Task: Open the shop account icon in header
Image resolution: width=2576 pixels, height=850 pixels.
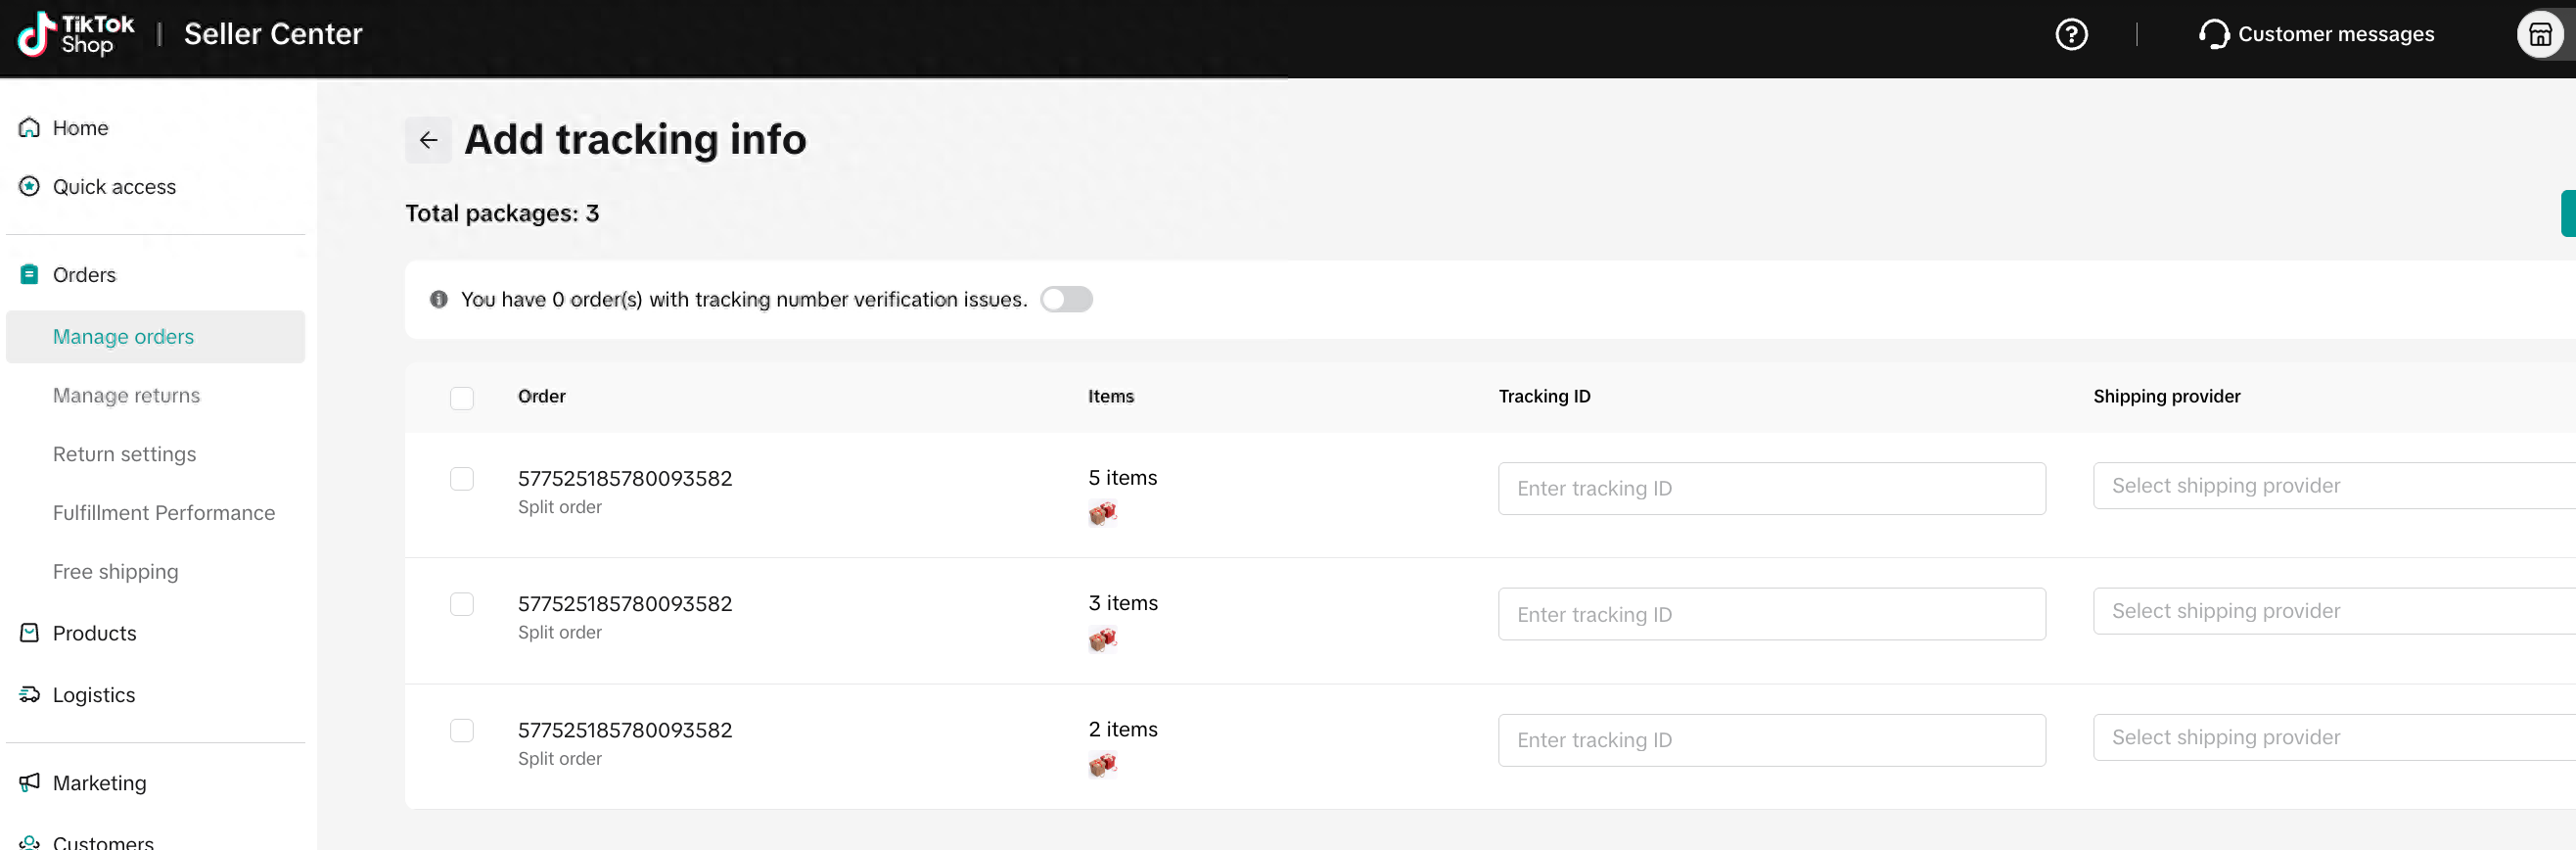Action: (2540, 35)
